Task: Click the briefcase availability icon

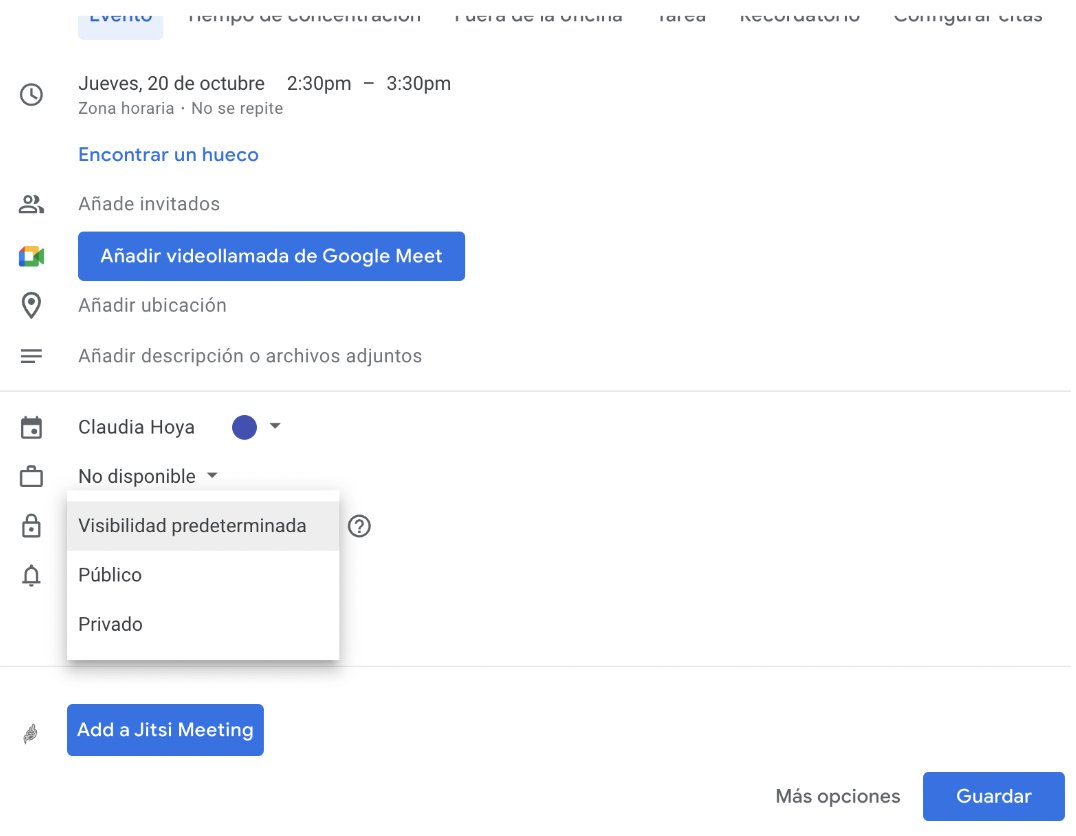Action: click(32, 476)
